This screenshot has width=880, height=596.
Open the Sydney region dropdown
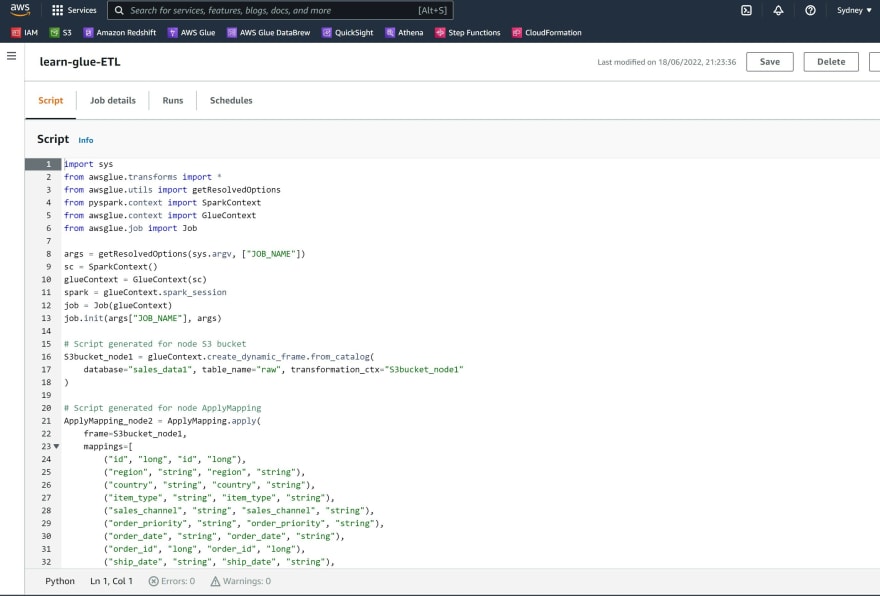click(854, 10)
